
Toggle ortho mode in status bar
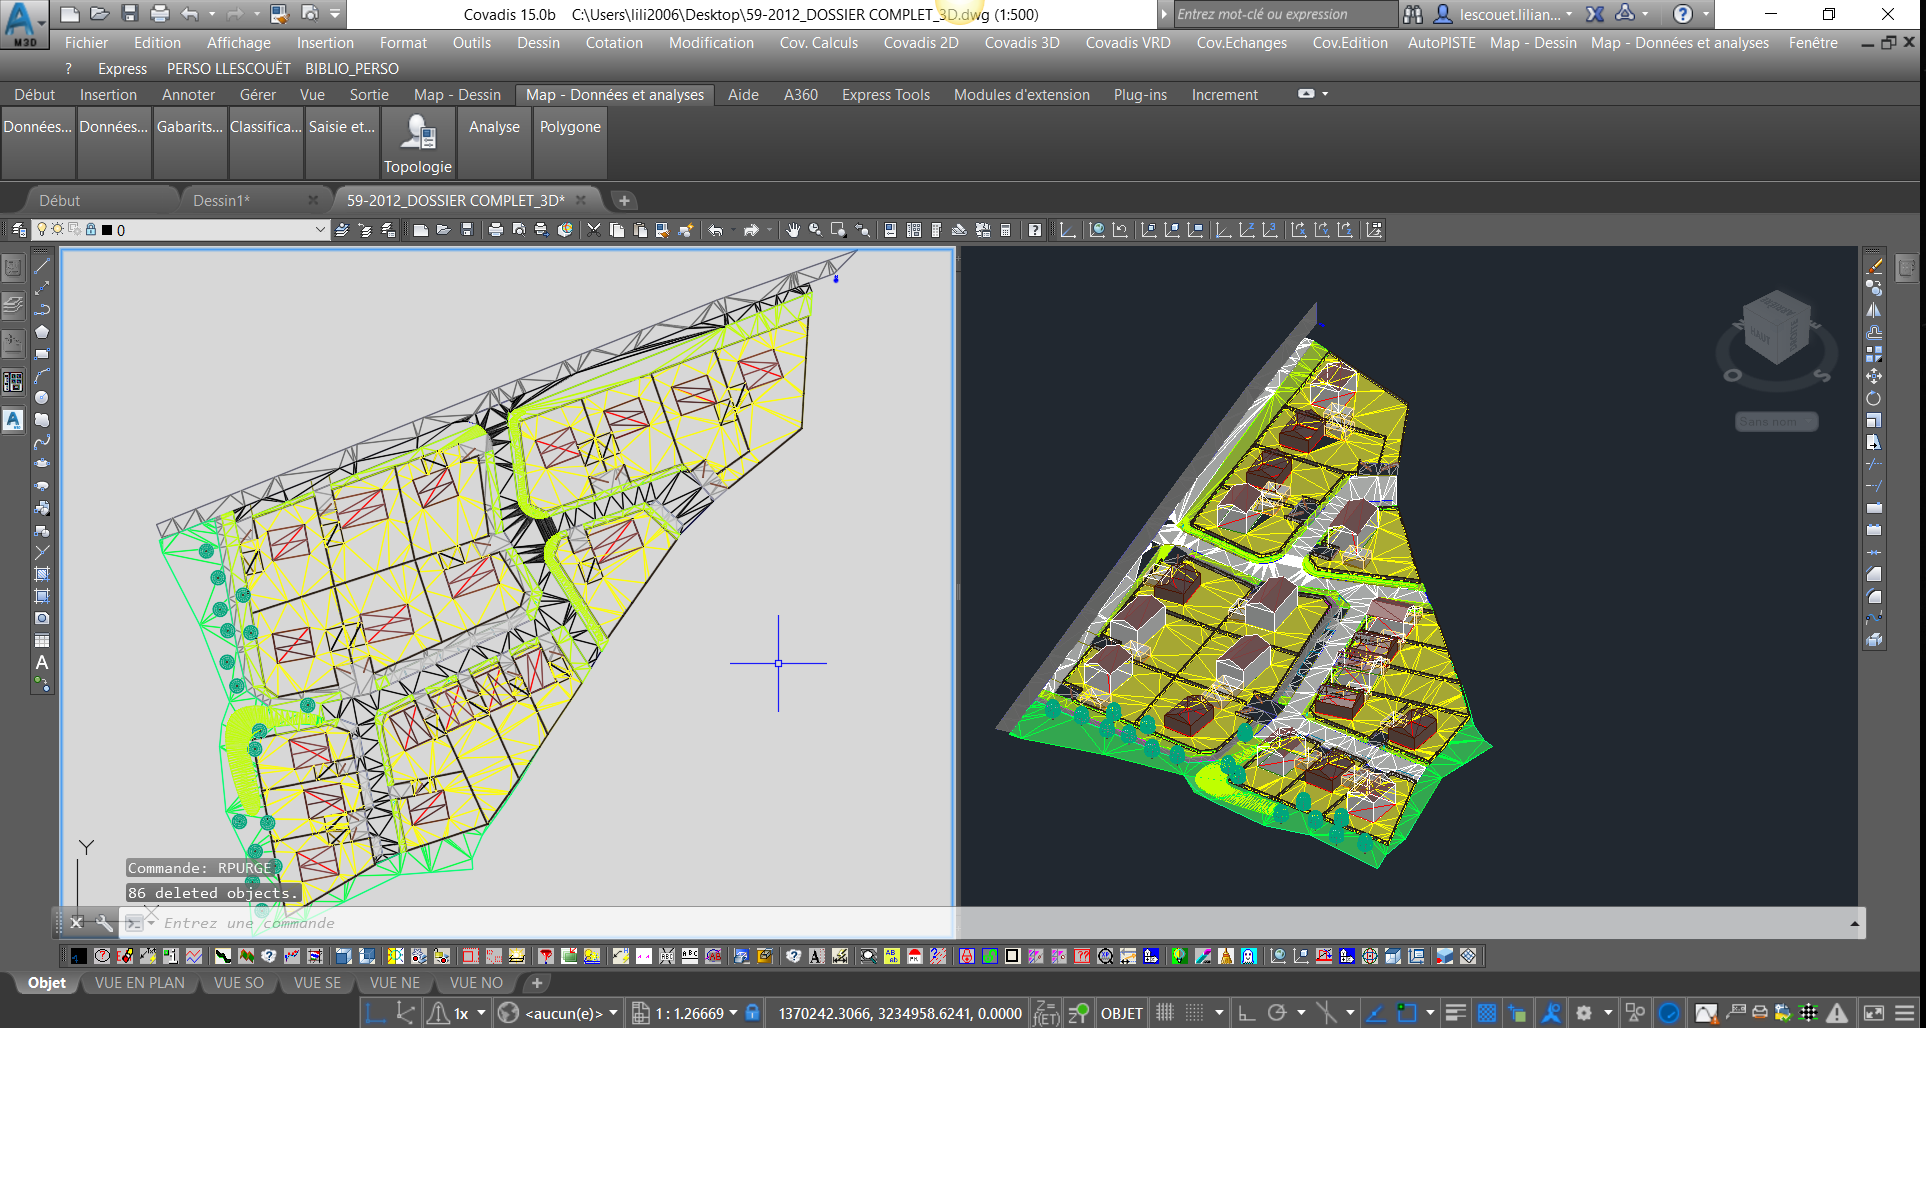point(1246,1013)
